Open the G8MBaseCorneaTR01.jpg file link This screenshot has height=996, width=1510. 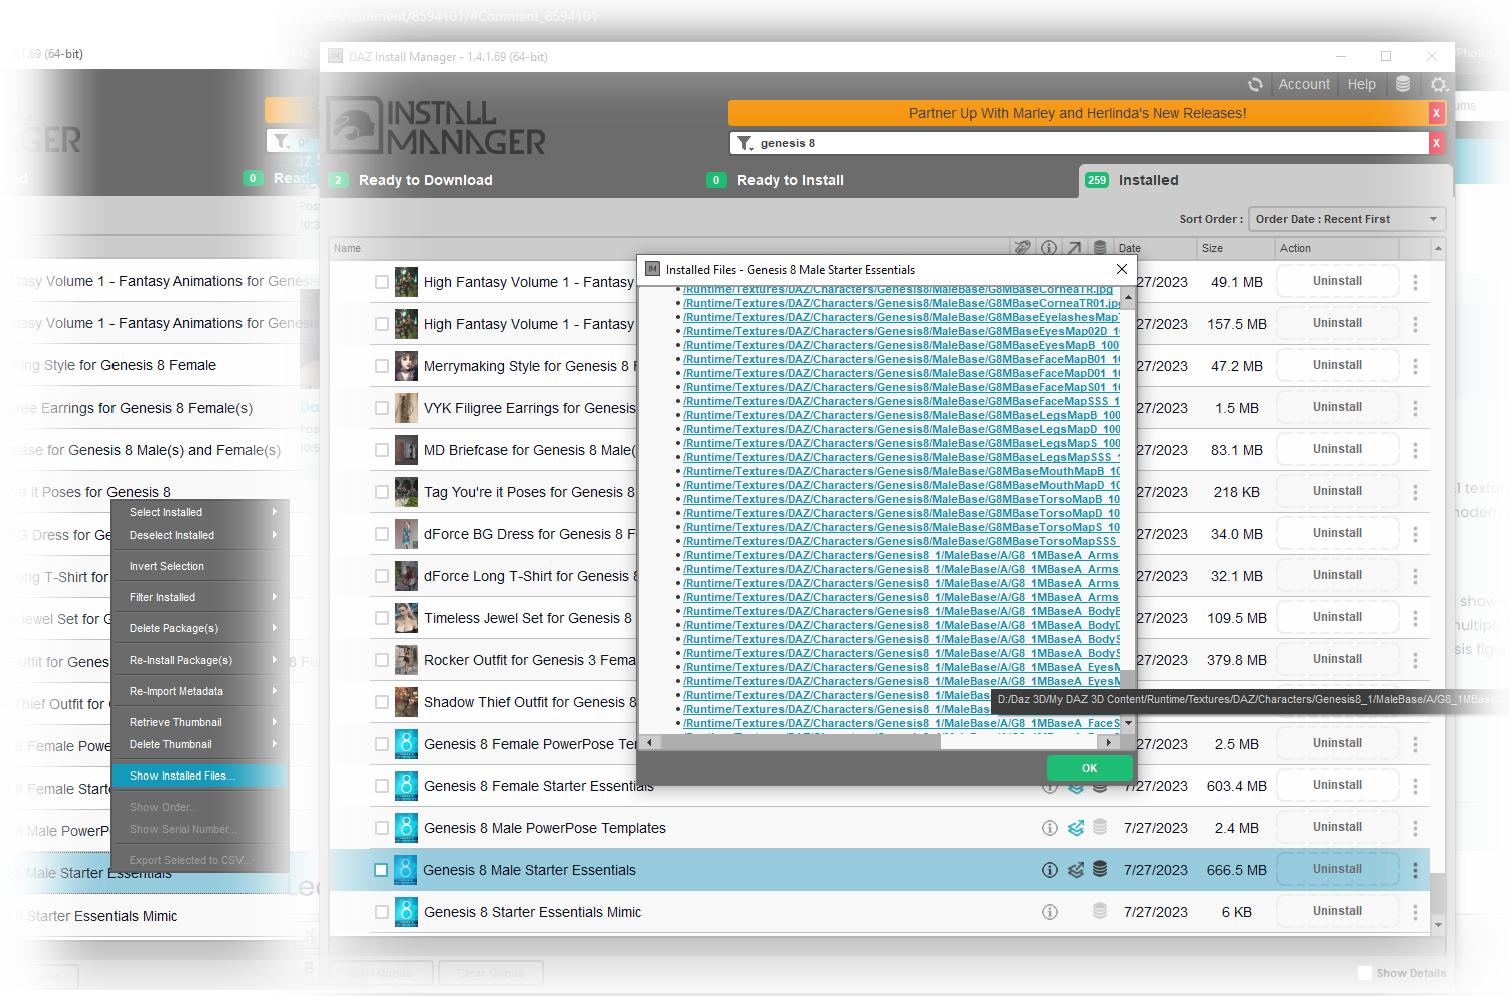(x=902, y=303)
